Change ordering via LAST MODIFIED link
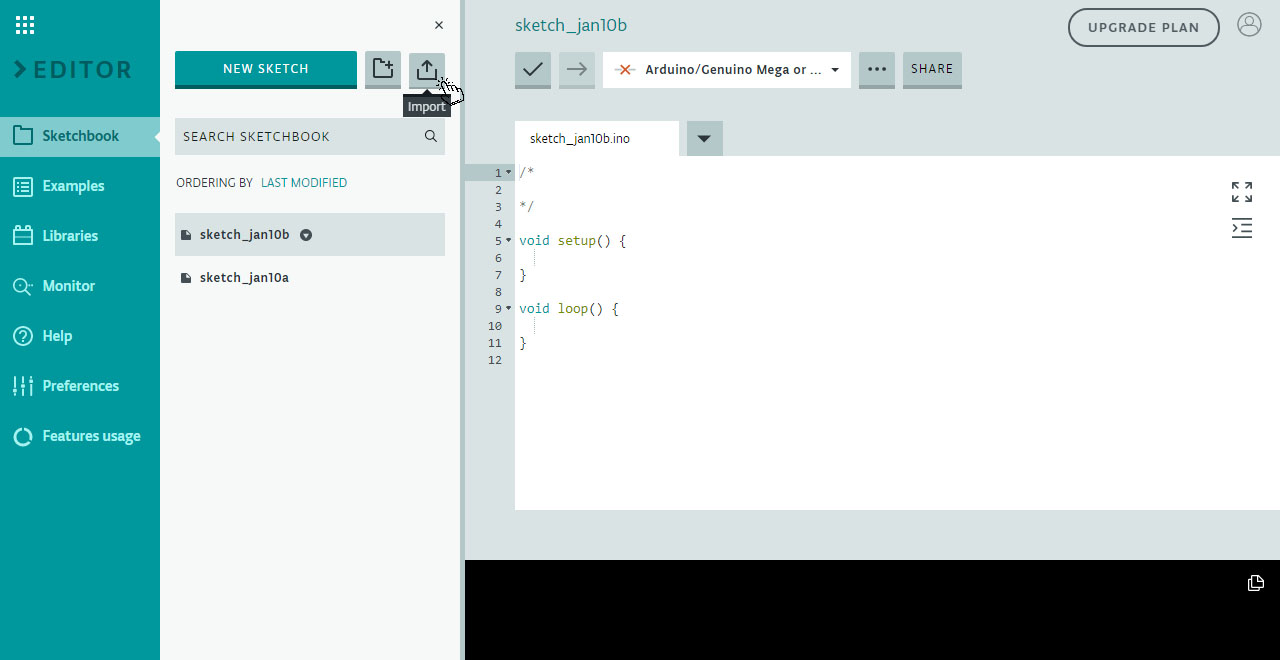The height and width of the screenshot is (660, 1280). click(304, 183)
